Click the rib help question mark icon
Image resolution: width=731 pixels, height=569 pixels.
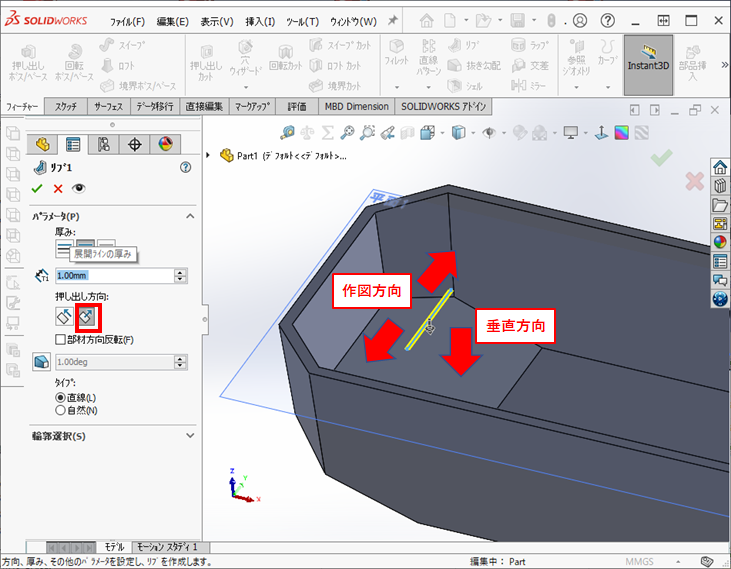185,168
